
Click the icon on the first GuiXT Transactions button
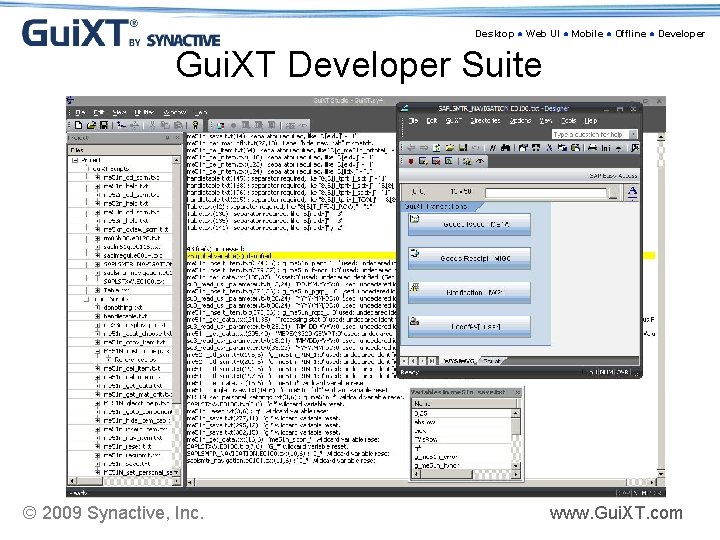(x=415, y=219)
